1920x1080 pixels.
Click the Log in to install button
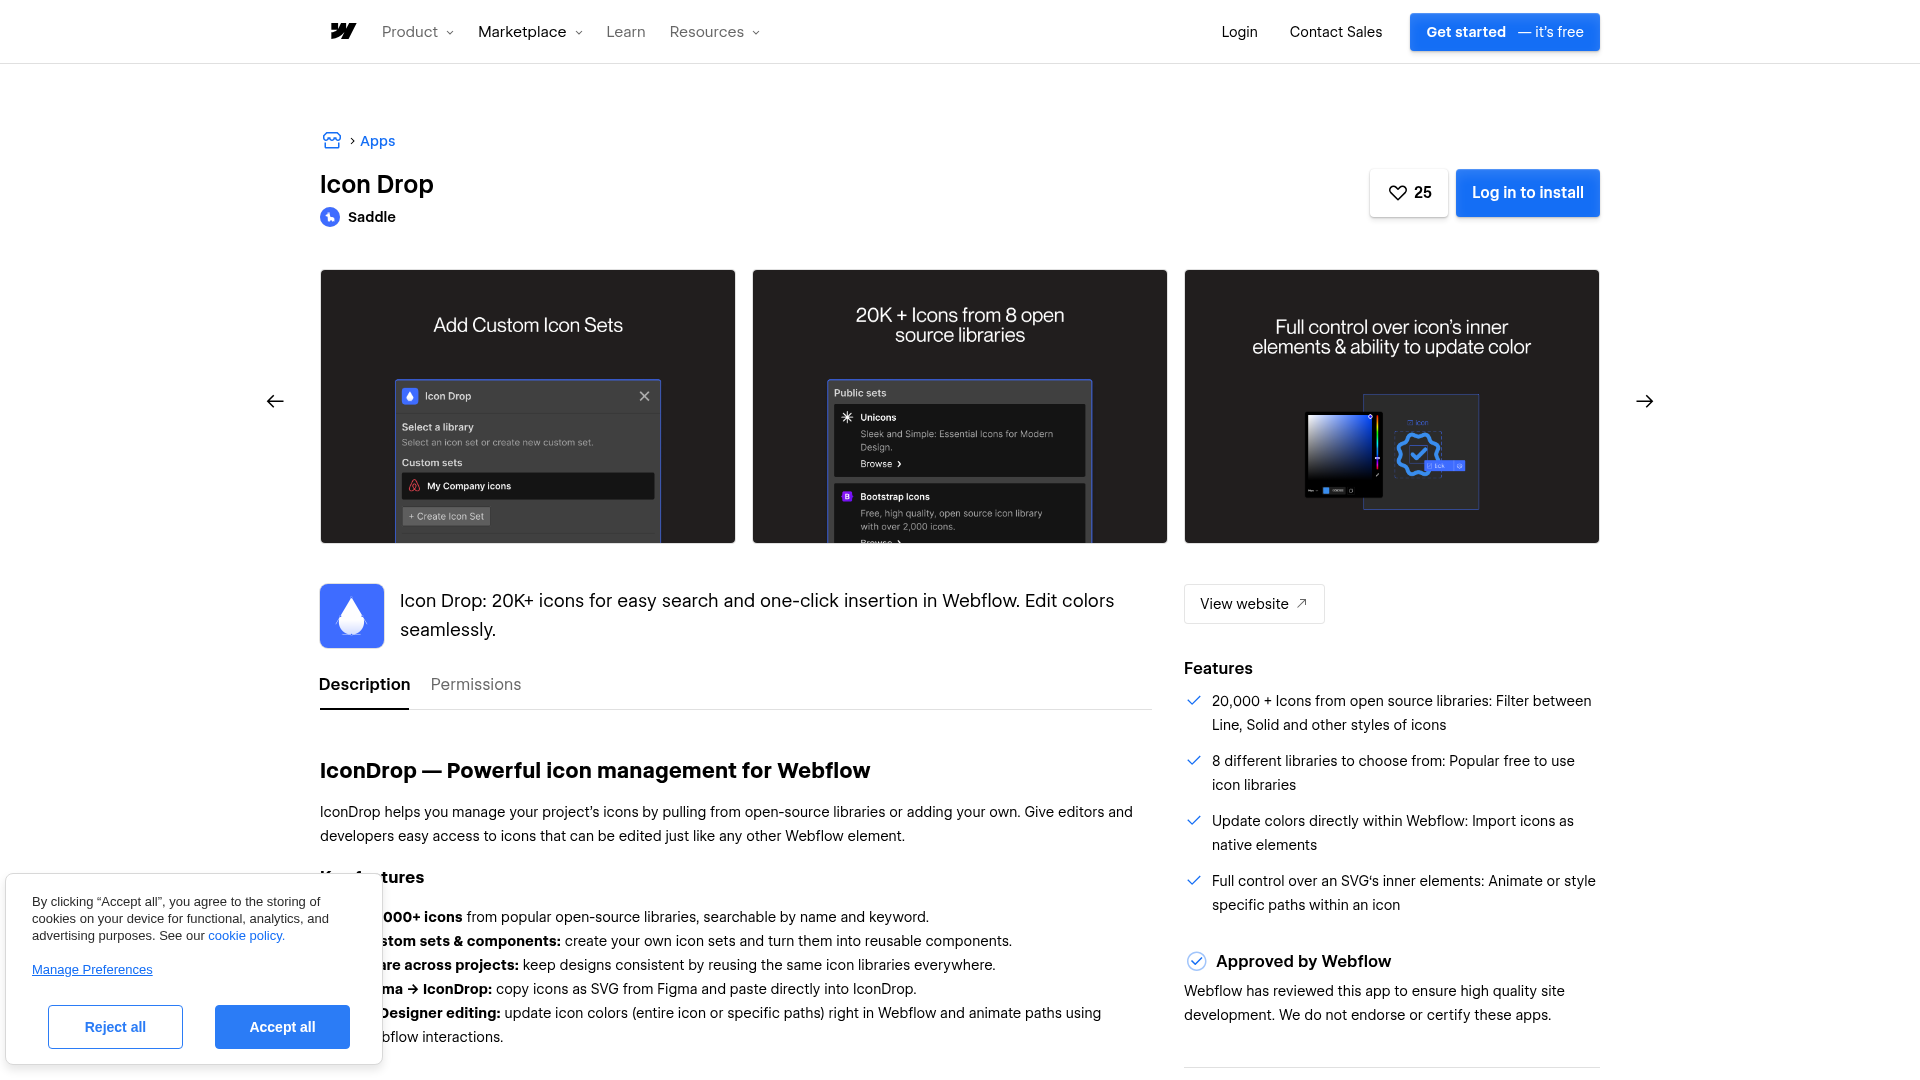(x=1527, y=193)
